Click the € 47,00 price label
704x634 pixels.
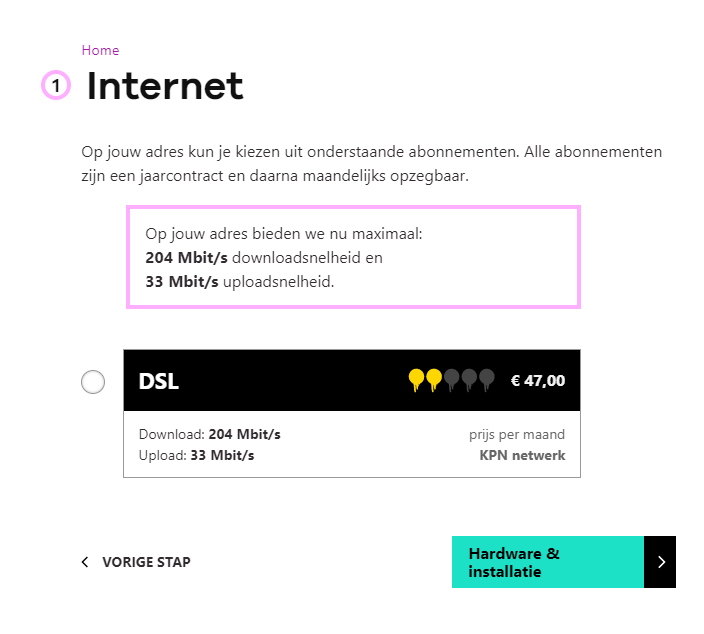(538, 381)
